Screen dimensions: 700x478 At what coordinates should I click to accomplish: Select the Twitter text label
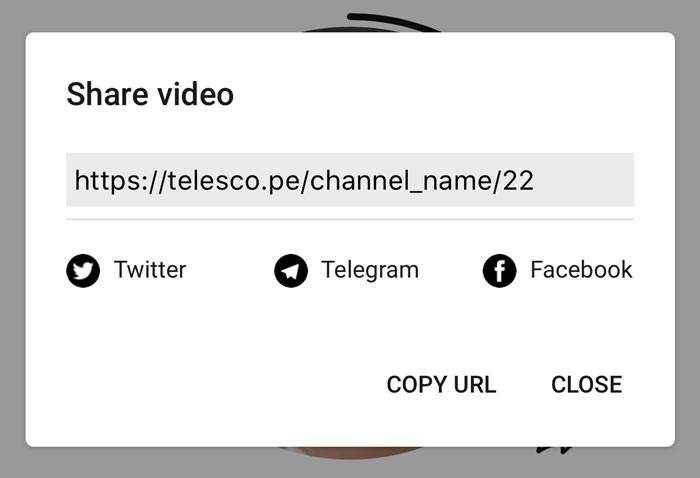coord(150,270)
